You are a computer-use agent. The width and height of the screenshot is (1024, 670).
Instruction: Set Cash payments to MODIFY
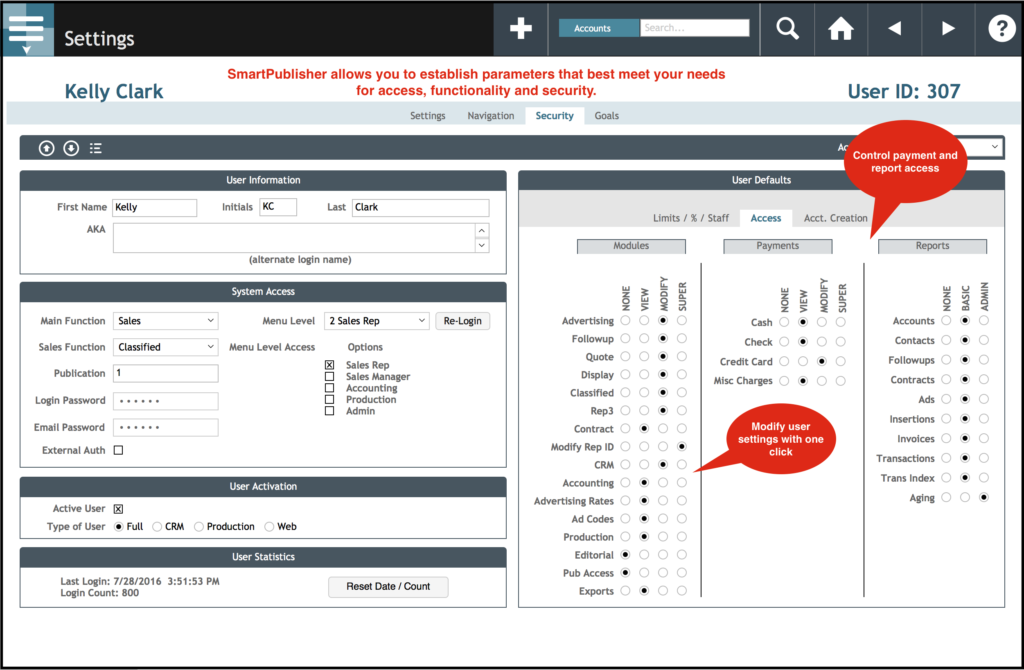[x=822, y=322]
